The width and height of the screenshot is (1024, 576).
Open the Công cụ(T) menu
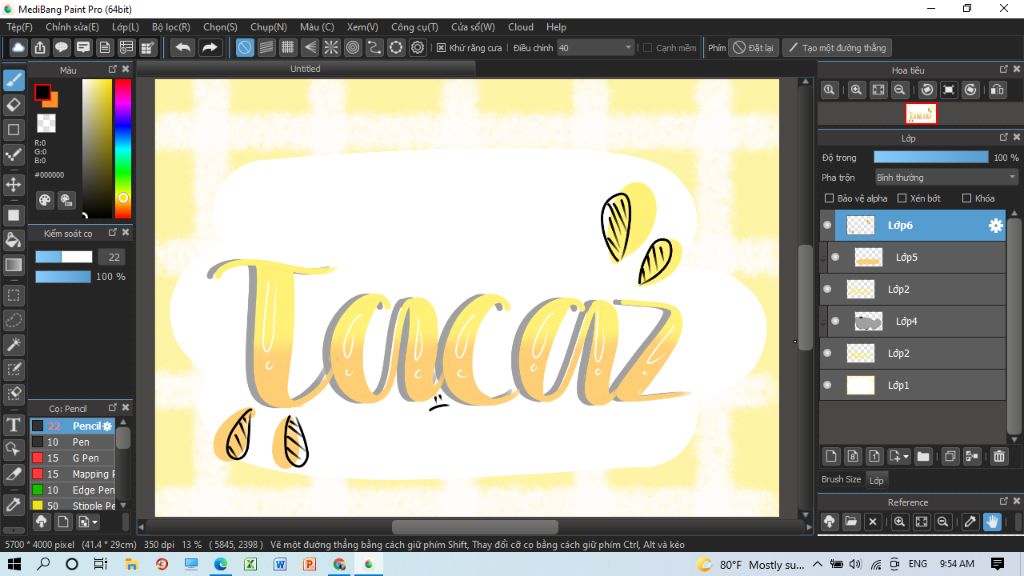[415, 27]
